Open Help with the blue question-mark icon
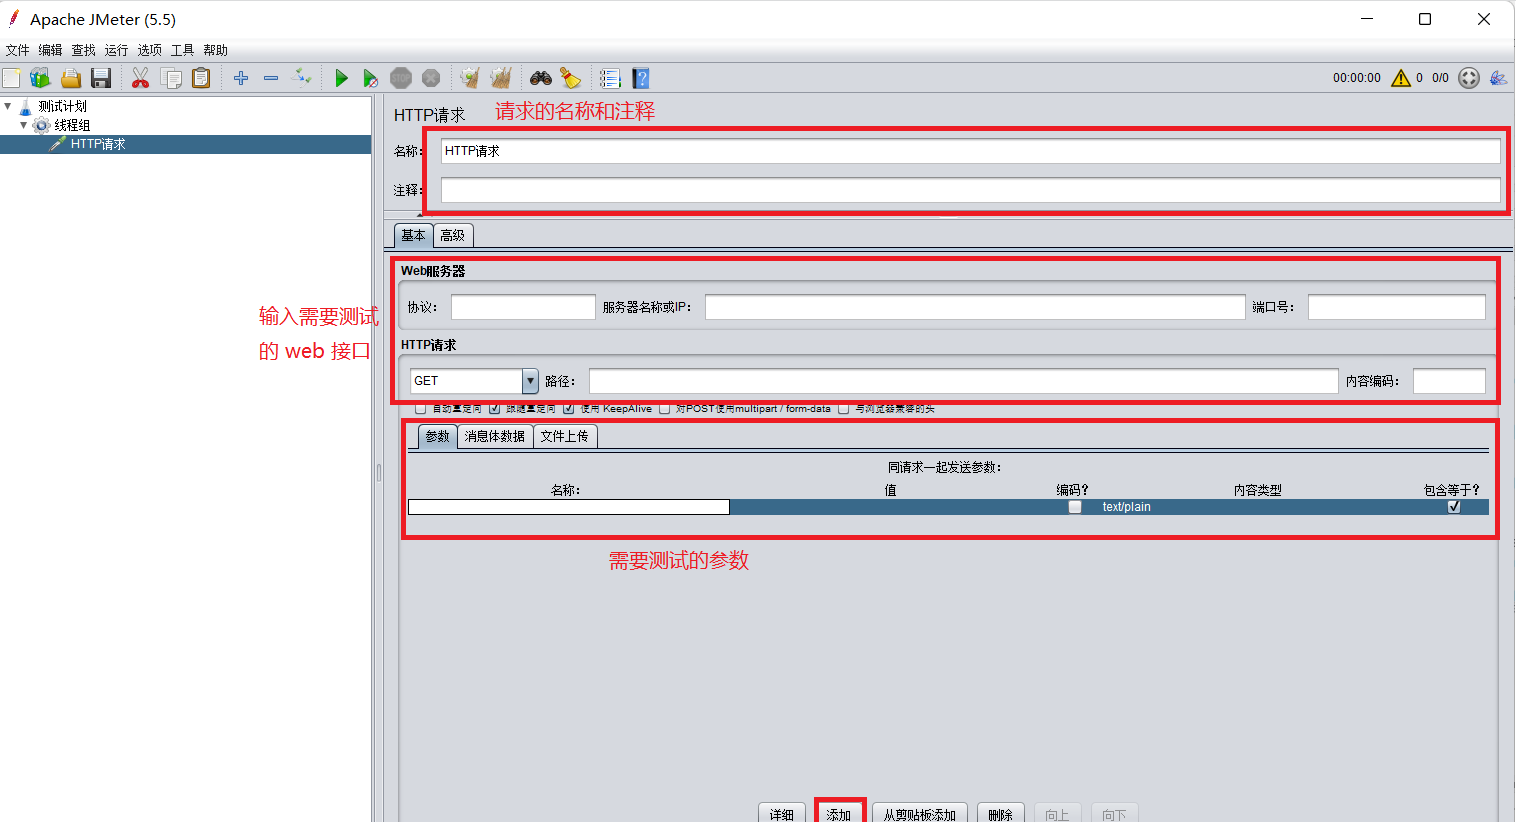1516x822 pixels. (x=641, y=78)
